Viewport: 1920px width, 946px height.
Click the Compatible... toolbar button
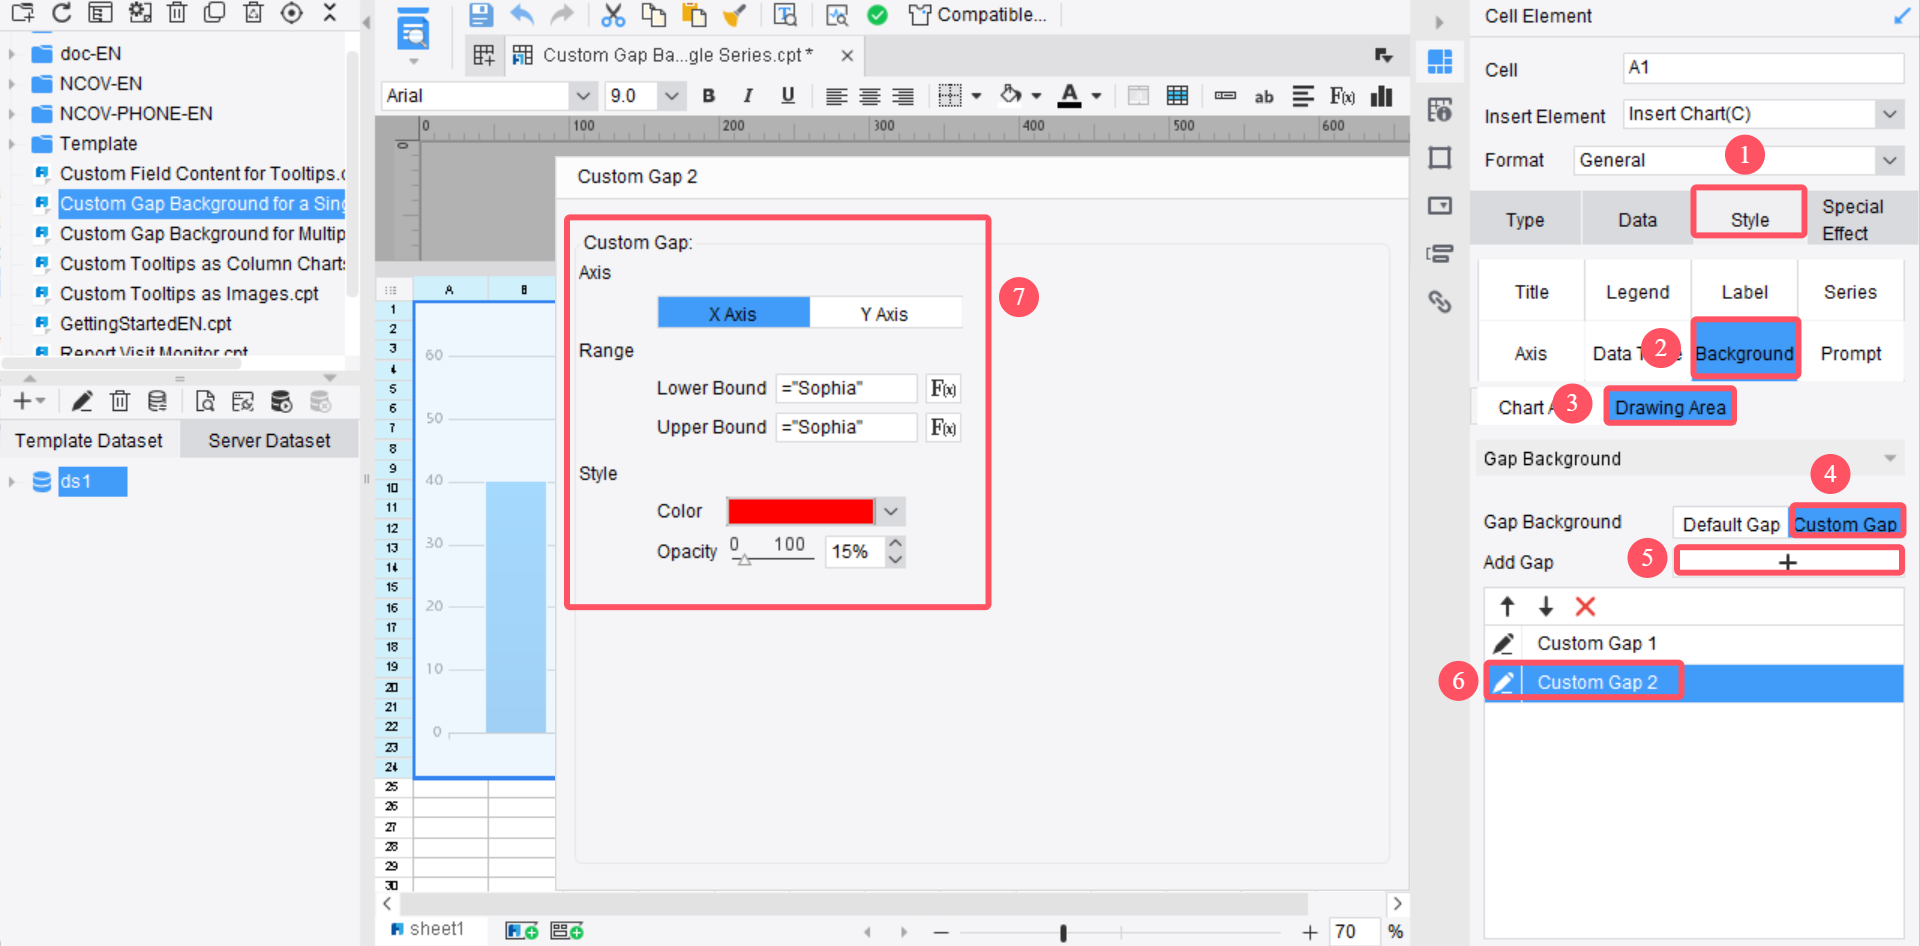977,15
